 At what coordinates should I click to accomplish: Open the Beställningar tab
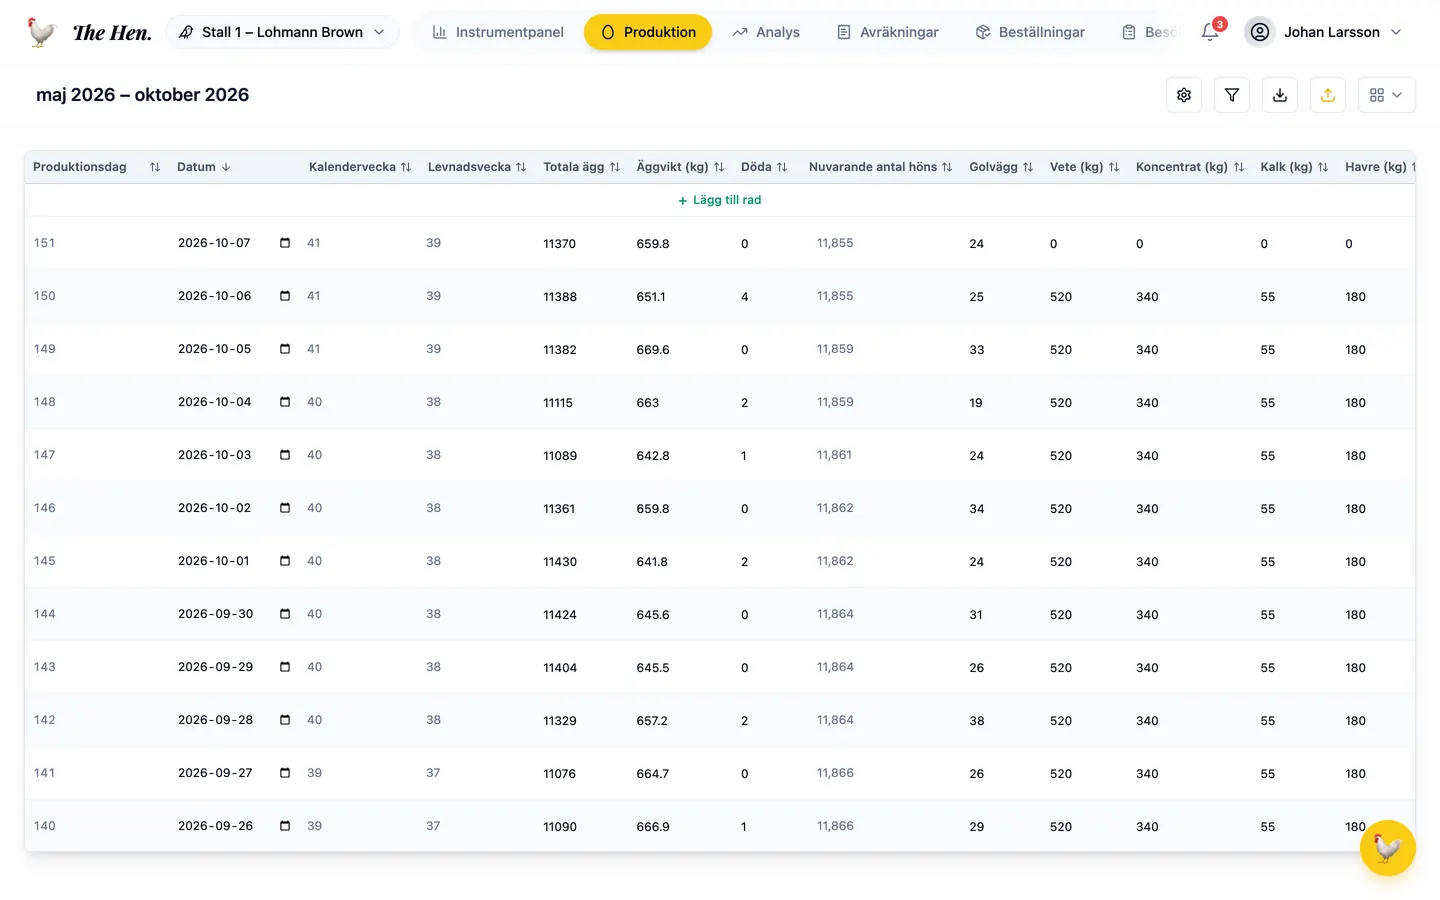point(1030,32)
